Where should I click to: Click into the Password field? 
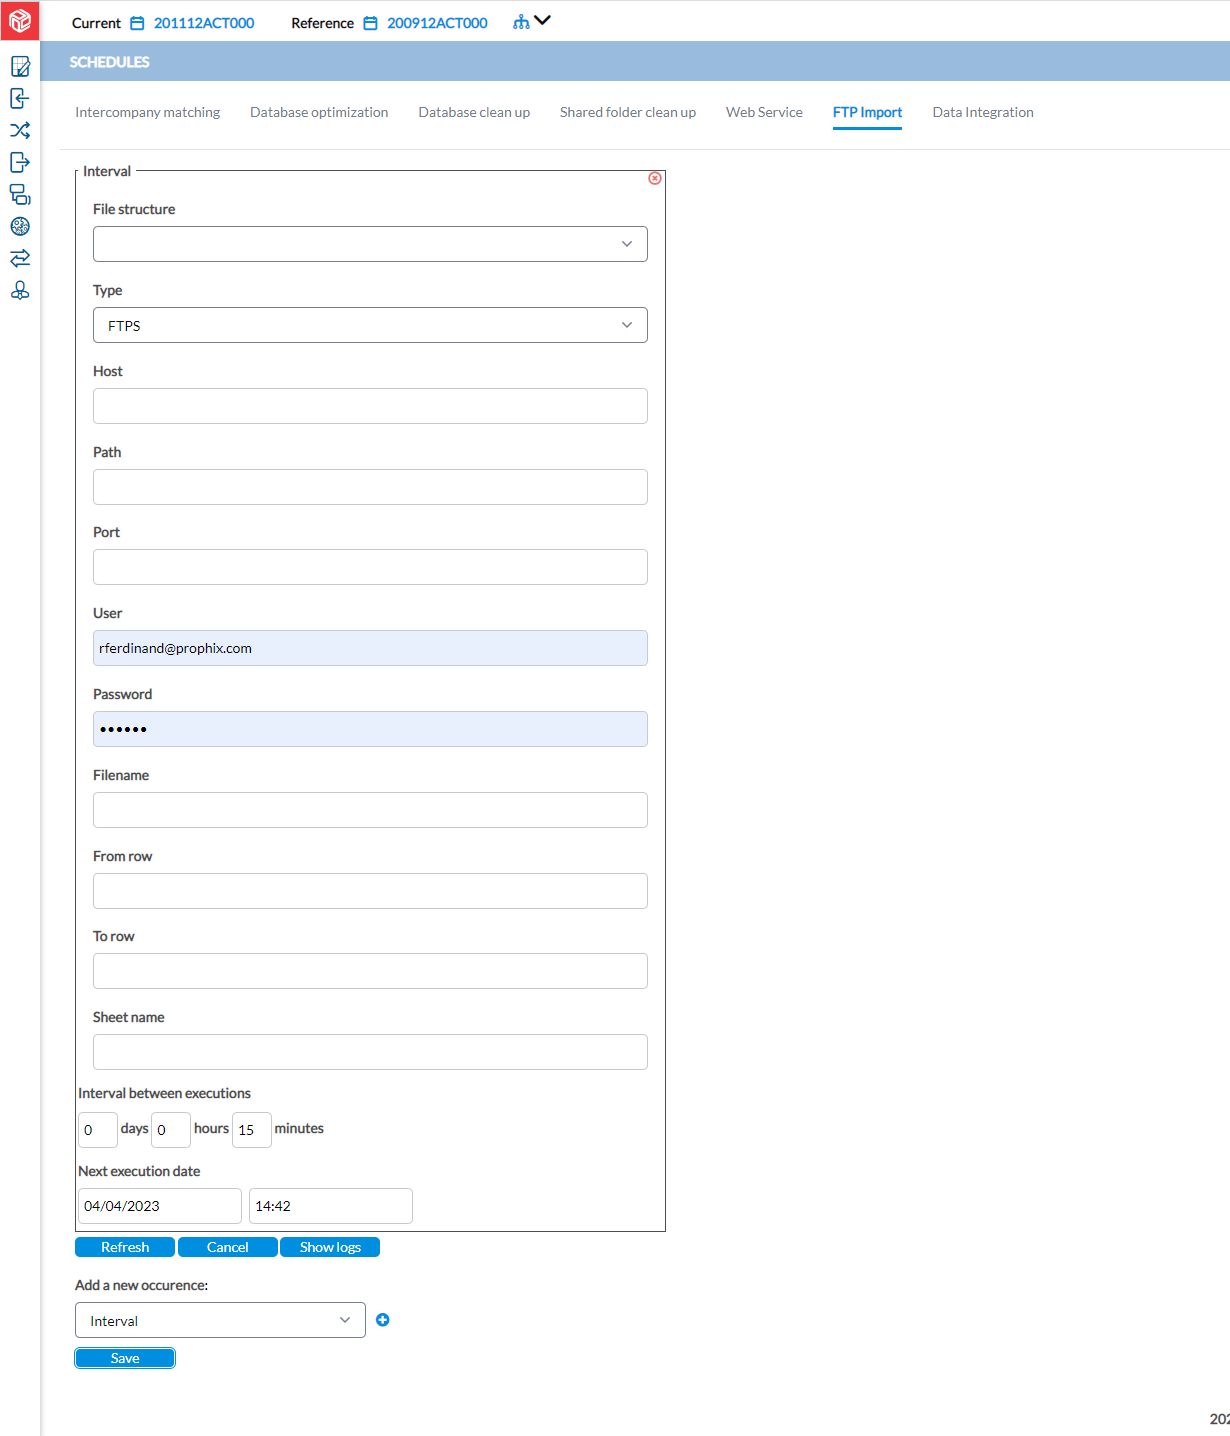[370, 729]
